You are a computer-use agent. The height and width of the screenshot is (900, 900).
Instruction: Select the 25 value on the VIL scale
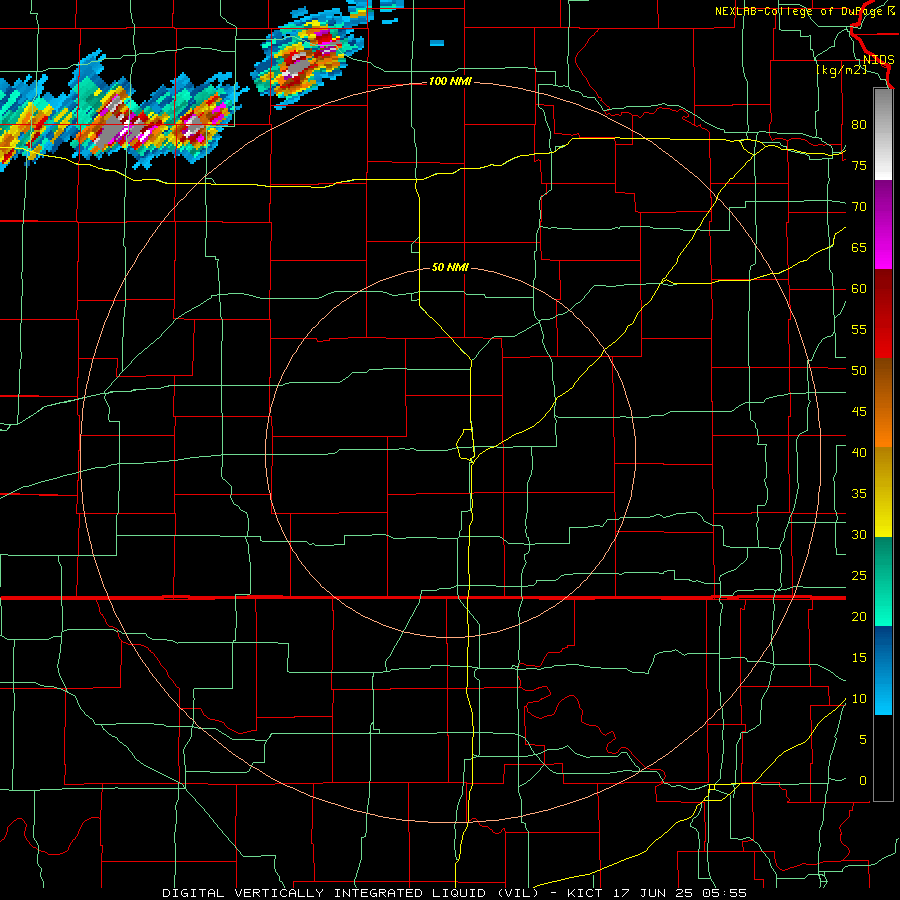[x=859, y=575]
